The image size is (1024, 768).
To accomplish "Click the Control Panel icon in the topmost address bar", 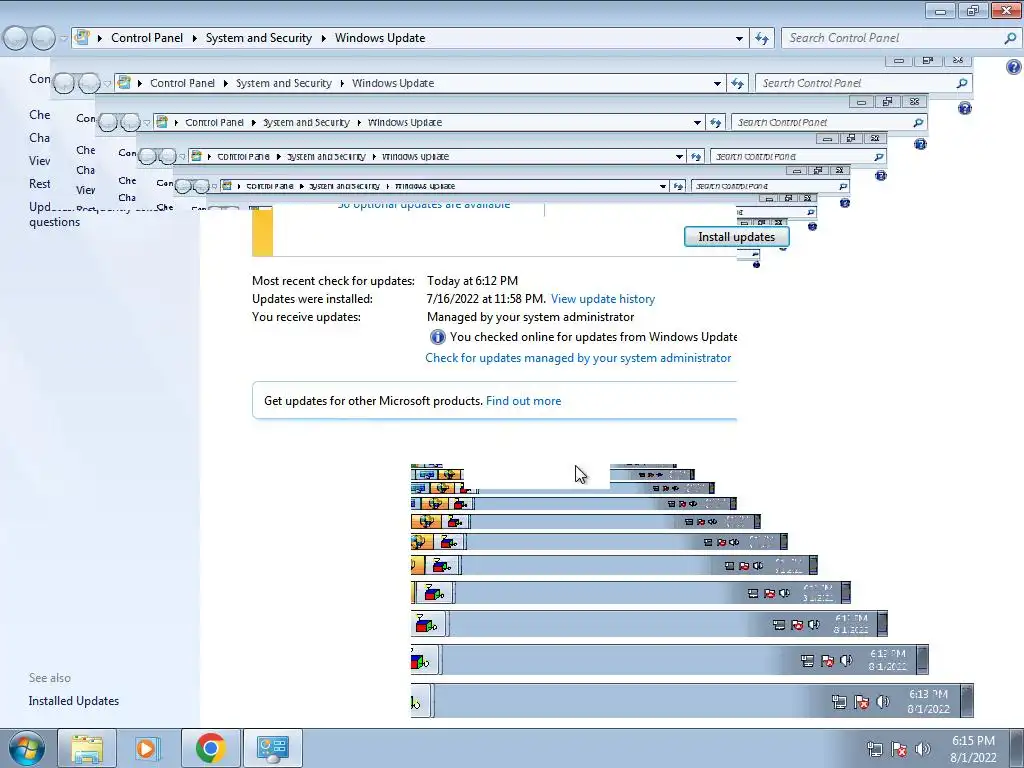I will coord(82,38).
